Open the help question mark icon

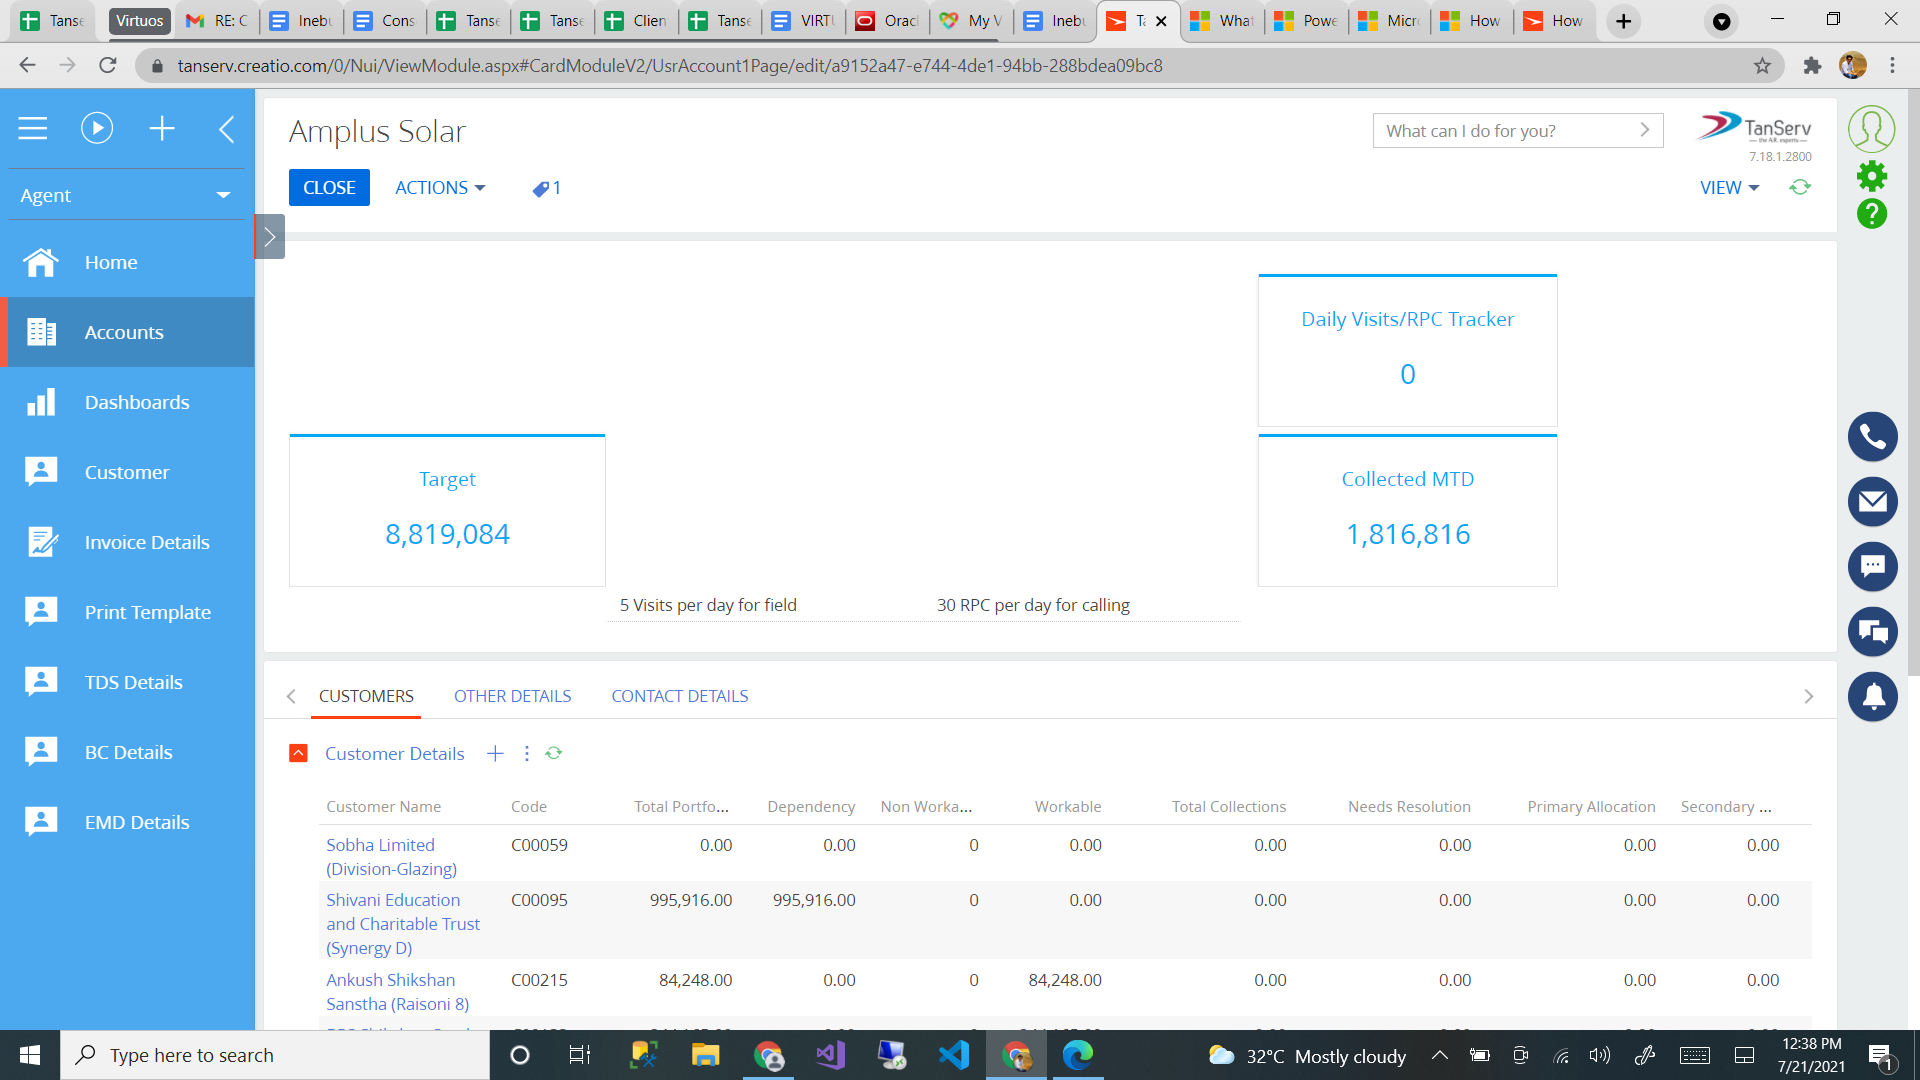coord(1872,213)
